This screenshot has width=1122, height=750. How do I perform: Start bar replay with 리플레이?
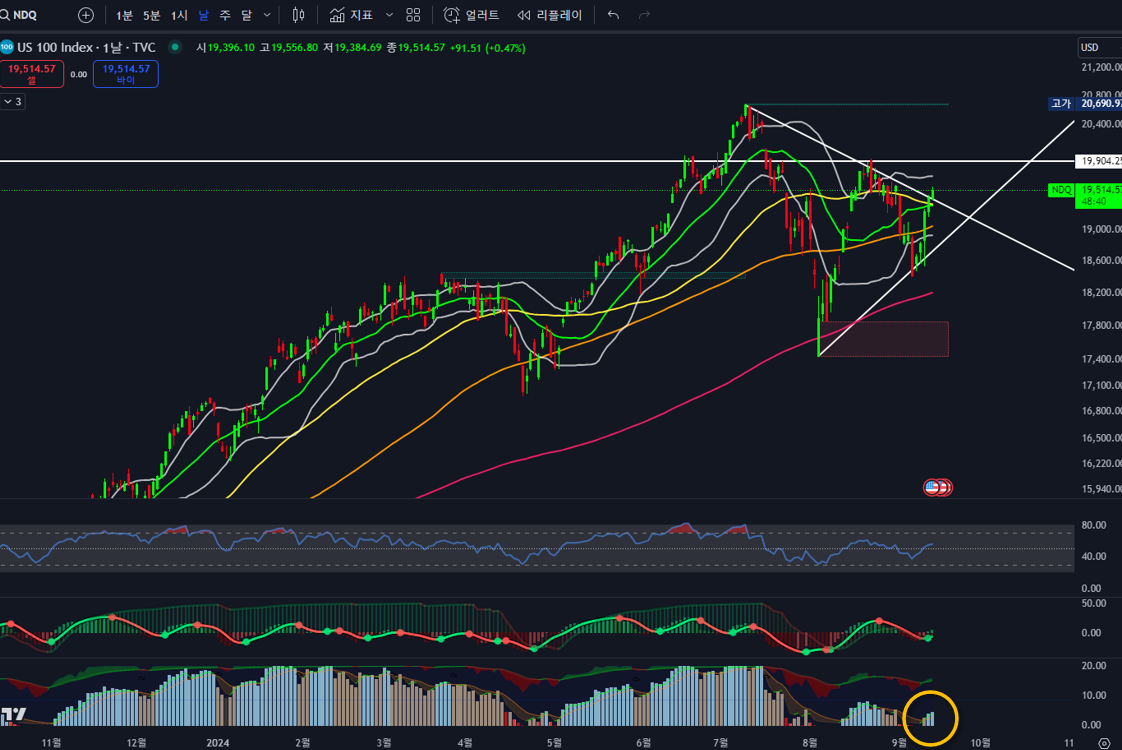tap(550, 15)
